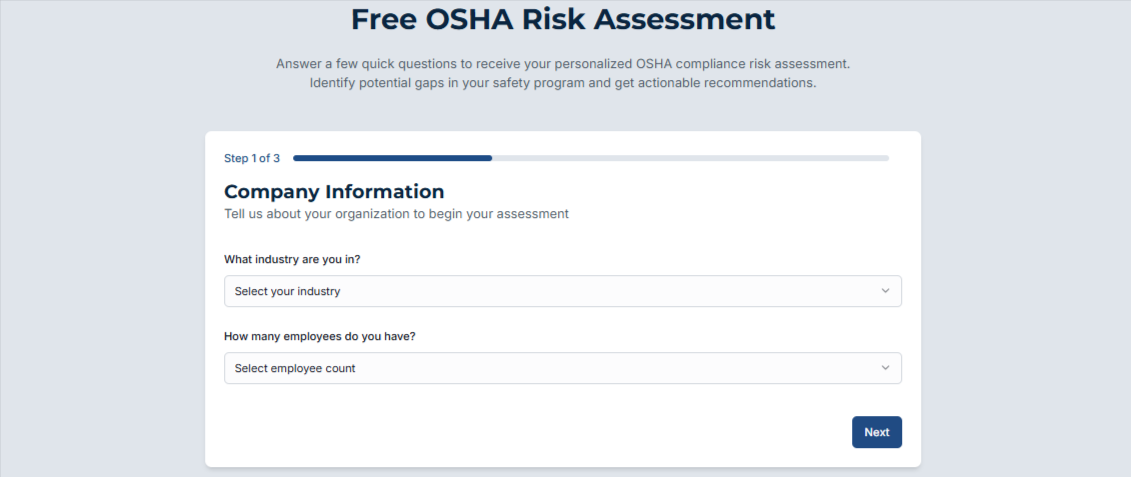This screenshot has width=1131, height=477.
Task: Click the word 'Next' on the blue button
Action: 877,432
